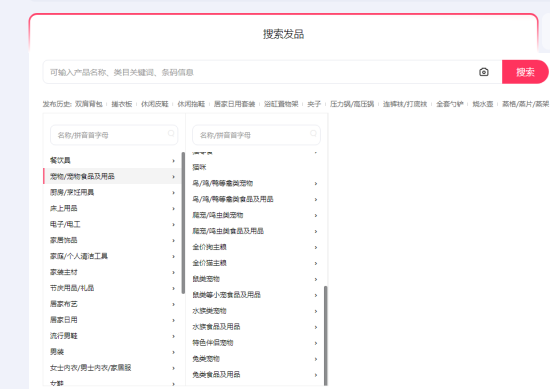This screenshot has width=550, height=389.
Task: Expand chevron next to 餐饮具
Action: pyautogui.click(x=173, y=161)
